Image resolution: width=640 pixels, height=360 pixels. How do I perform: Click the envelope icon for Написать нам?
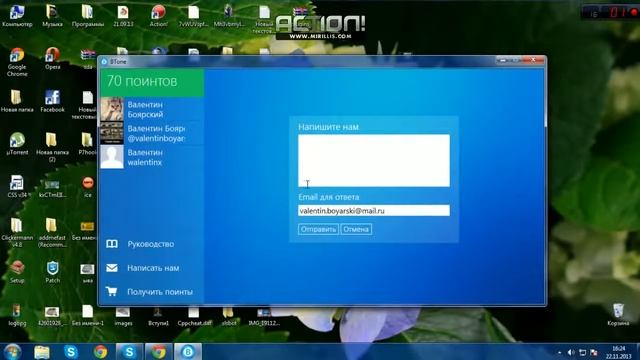click(112, 268)
